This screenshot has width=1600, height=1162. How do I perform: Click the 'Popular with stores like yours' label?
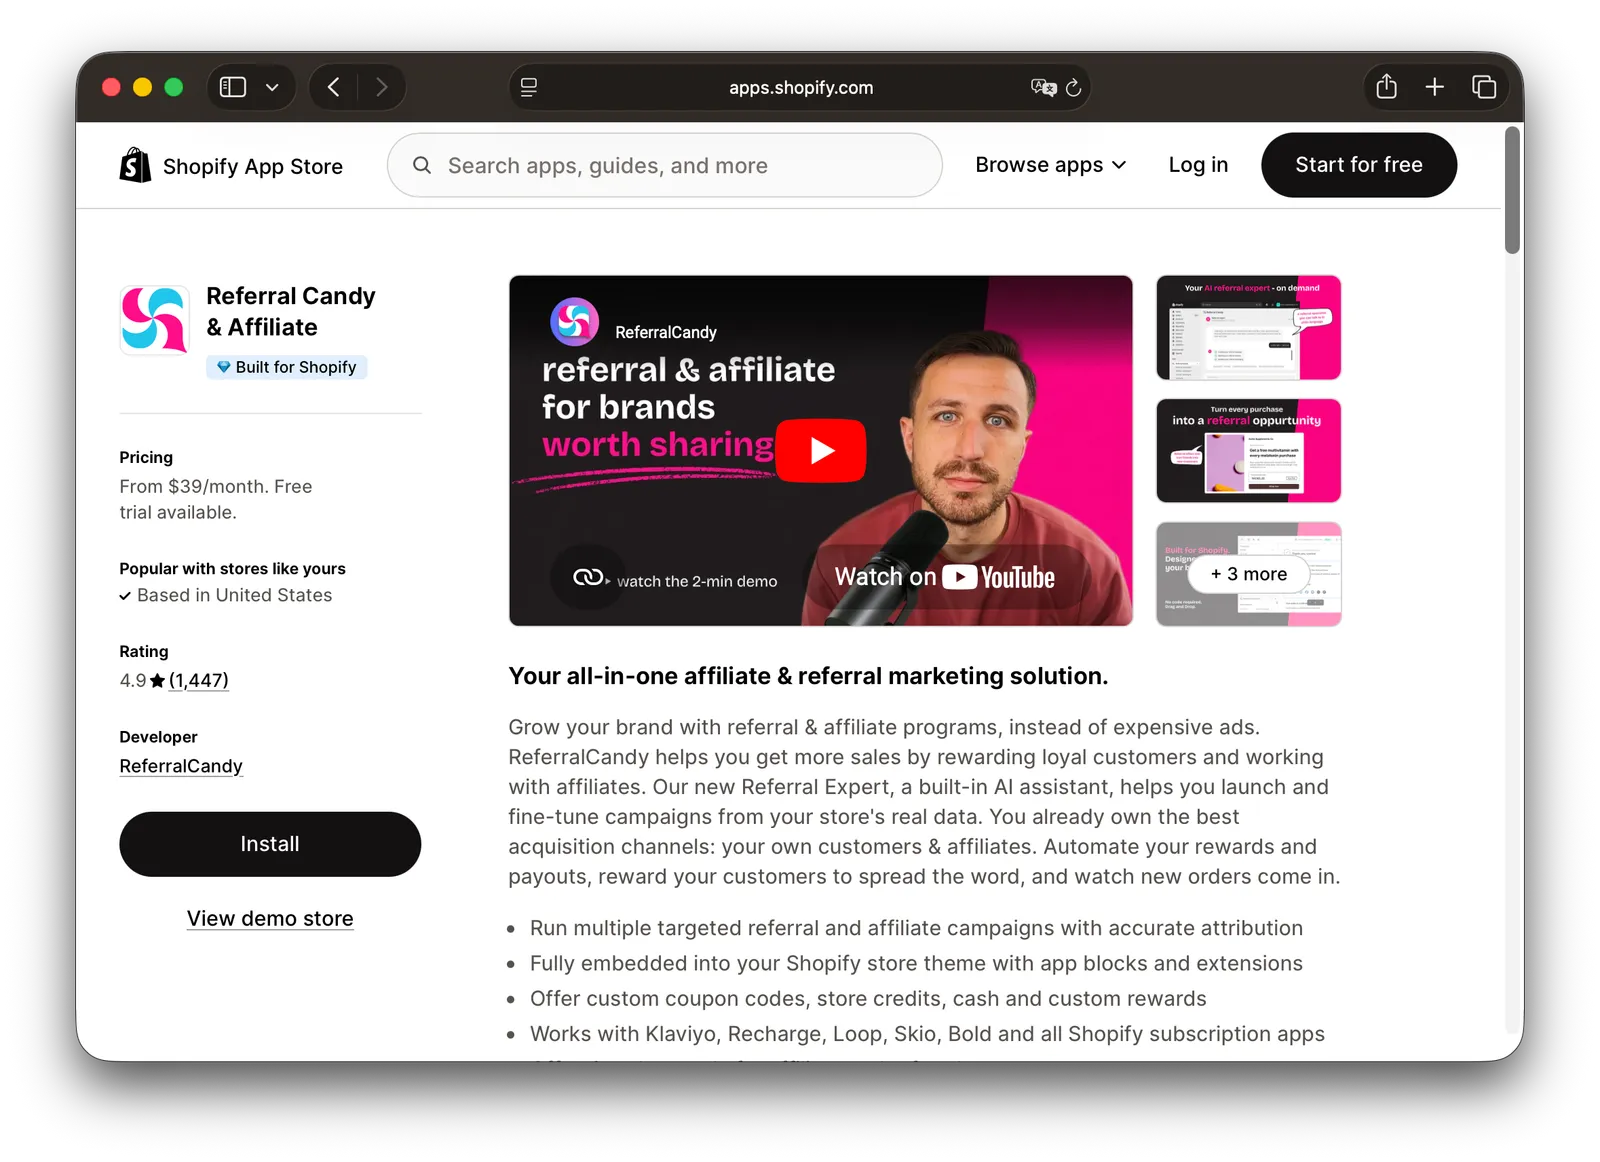[232, 568]
